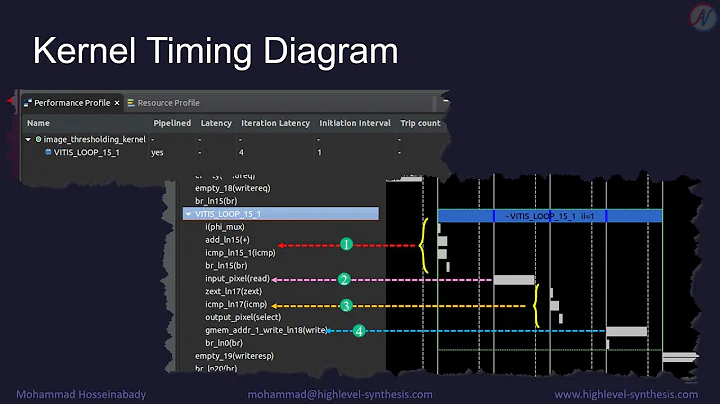This screenshot has width=720, height=404.
Task: Select empty_18(writereq) in schedule list
Action: coord(233,188)
